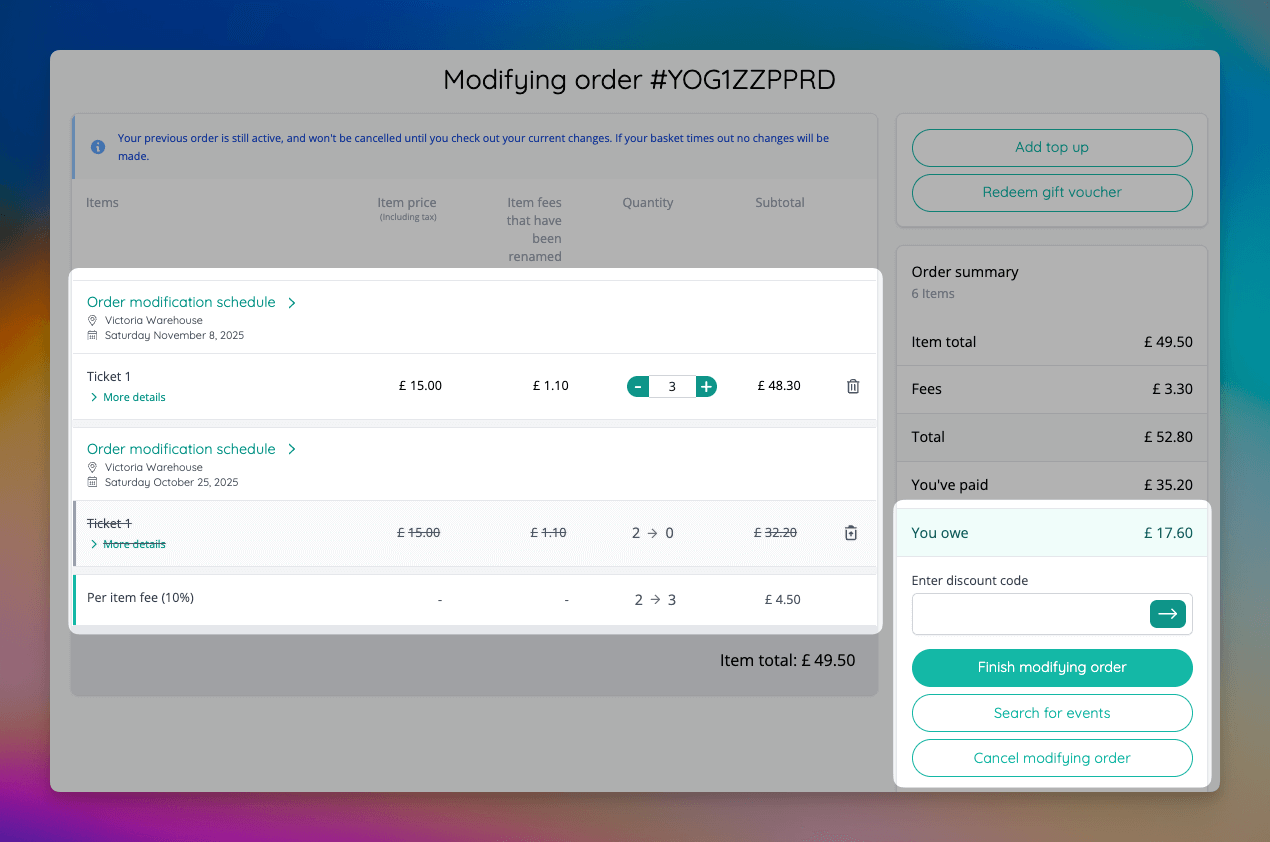Click the strikethrough More details link
Screen dimensions: 1270x842
pyautogui.click(x=126, y=544)
